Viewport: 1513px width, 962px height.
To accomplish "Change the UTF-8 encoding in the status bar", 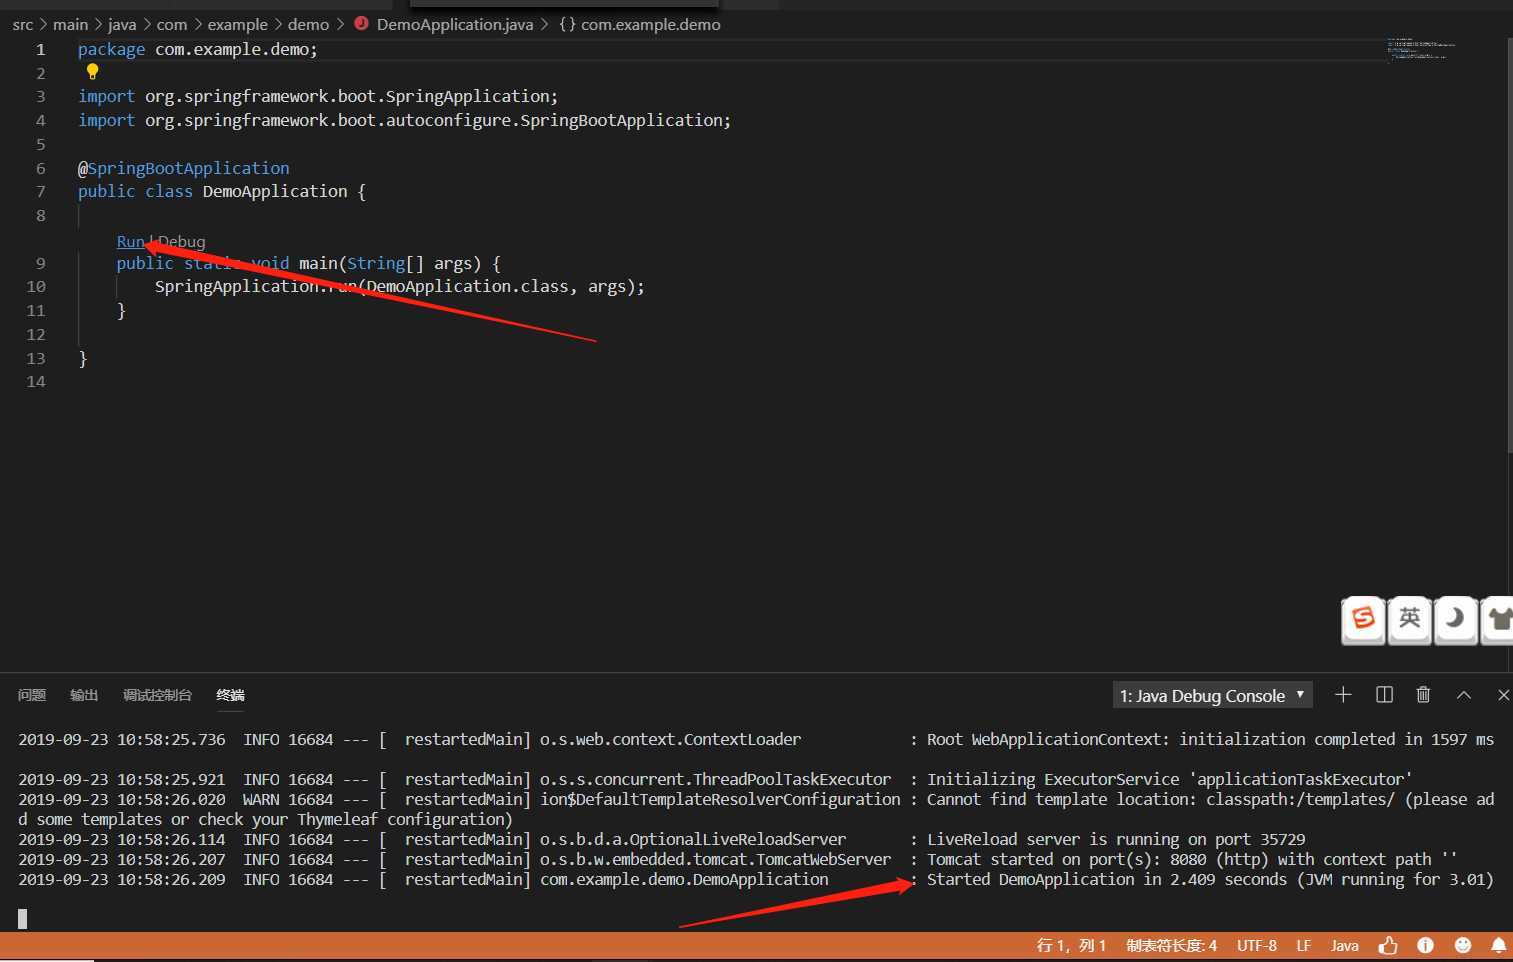I will tap(1257, 945).
